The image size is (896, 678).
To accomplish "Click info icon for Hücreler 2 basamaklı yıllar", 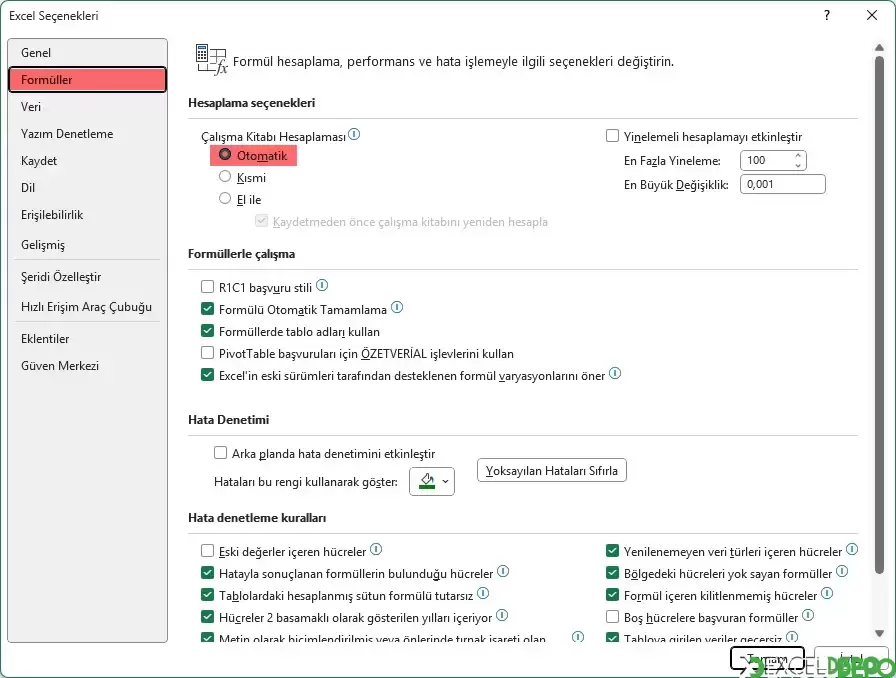I will click(502, 615).
